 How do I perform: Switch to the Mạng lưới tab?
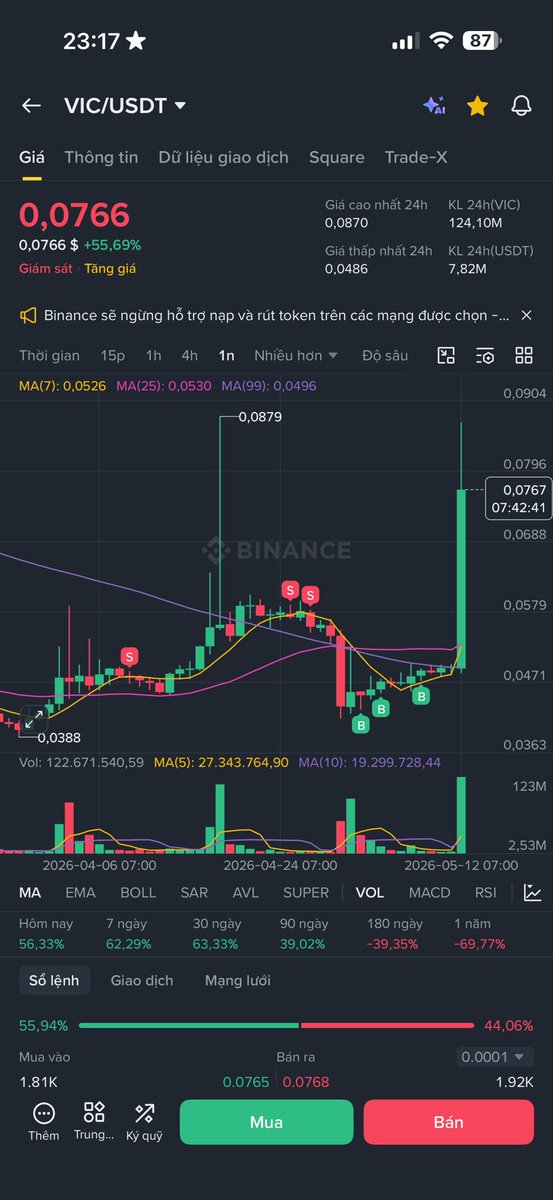coord(238,981)
